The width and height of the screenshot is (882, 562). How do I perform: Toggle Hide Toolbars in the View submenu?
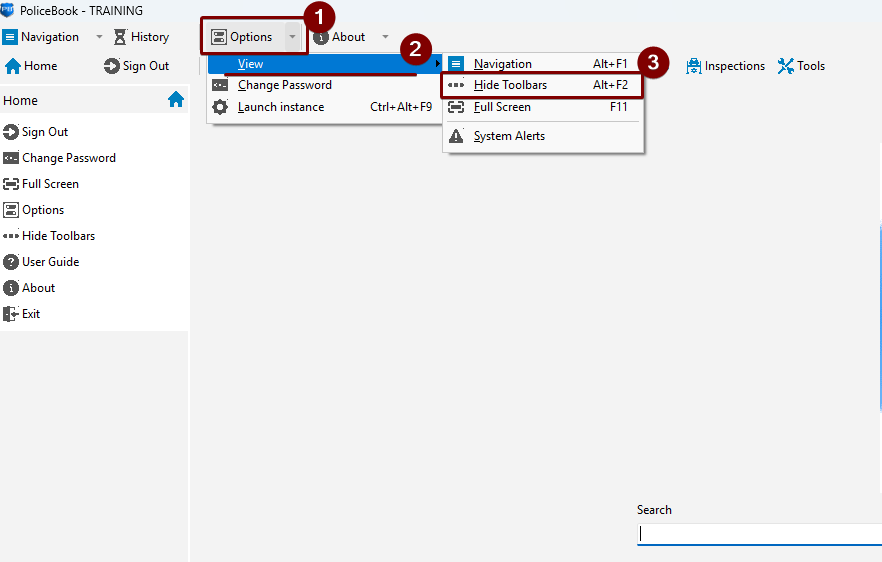point(510,85)
